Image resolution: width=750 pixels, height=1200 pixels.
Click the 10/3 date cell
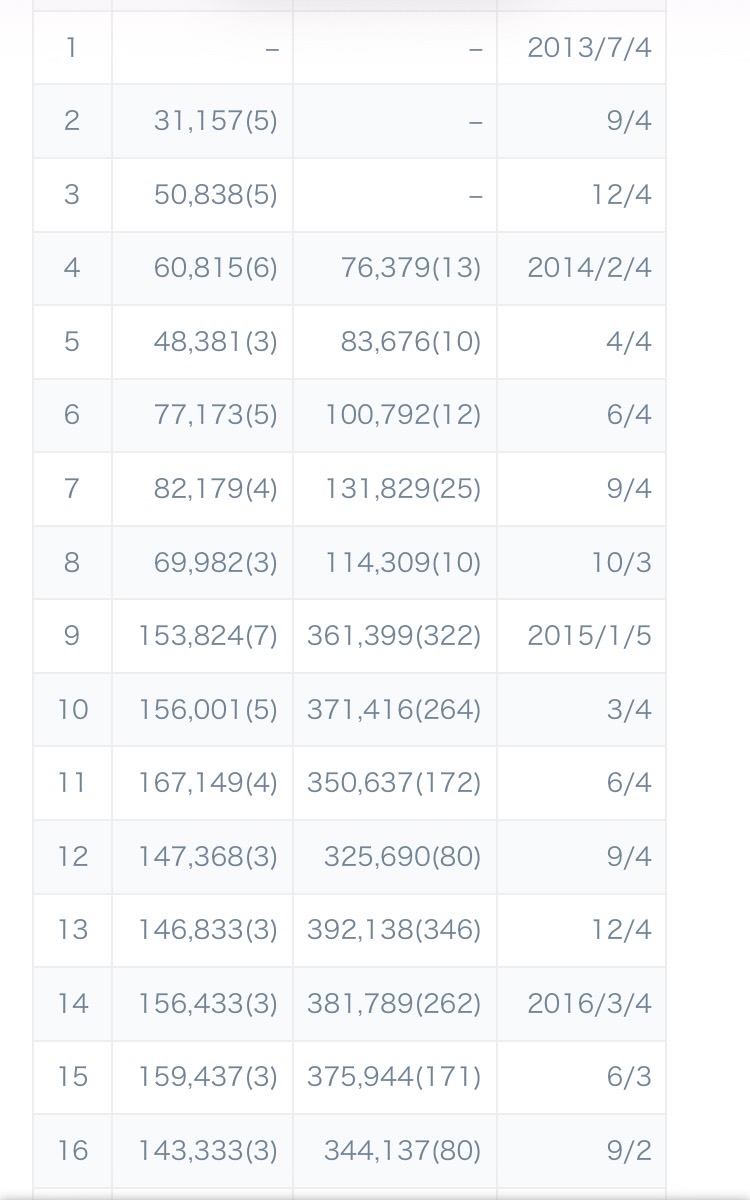(x=621, y=562)
